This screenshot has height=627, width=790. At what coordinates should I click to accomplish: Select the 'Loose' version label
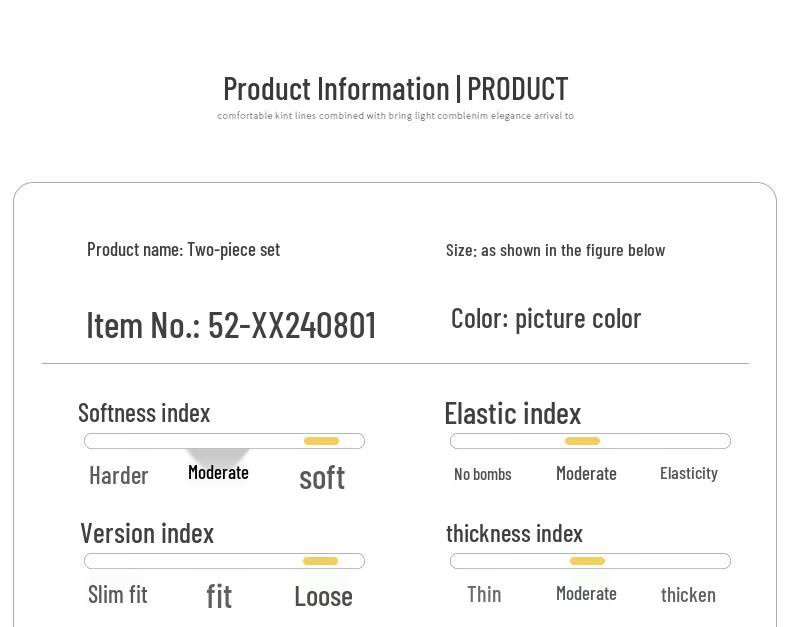click(x=323, y=596)
